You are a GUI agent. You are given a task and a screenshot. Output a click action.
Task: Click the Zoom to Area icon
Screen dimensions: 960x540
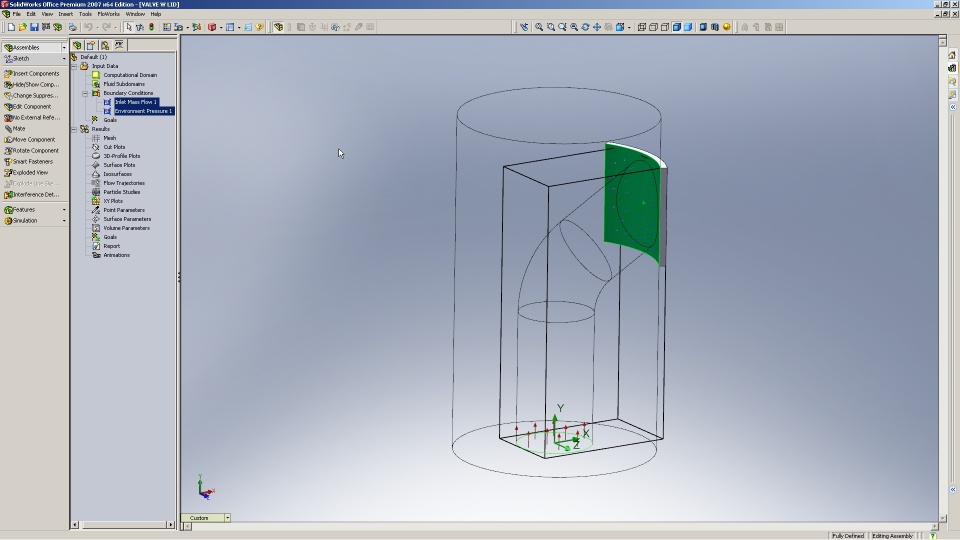coord(550,27)
